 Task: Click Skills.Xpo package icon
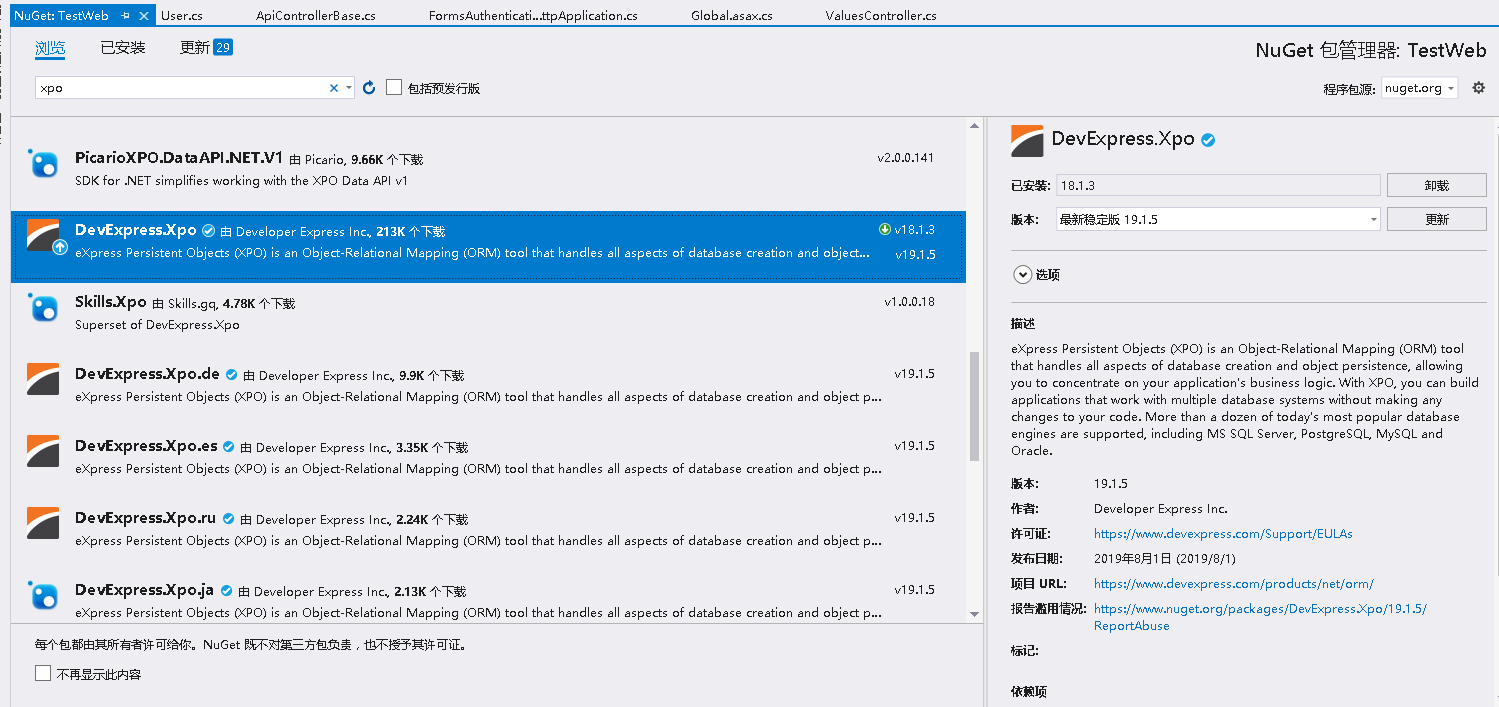pos(44,307)
